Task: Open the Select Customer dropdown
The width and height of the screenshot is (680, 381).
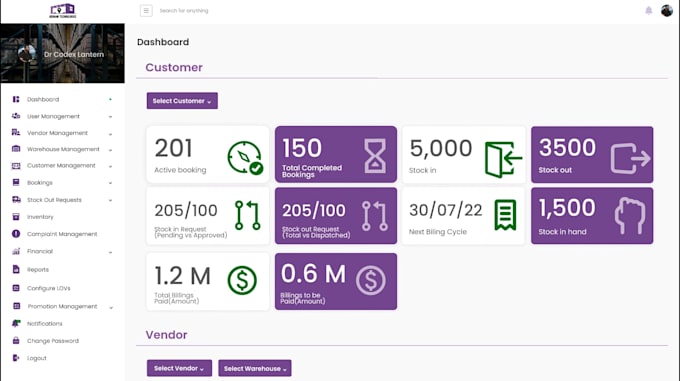Action: click(x=182, y=101)
